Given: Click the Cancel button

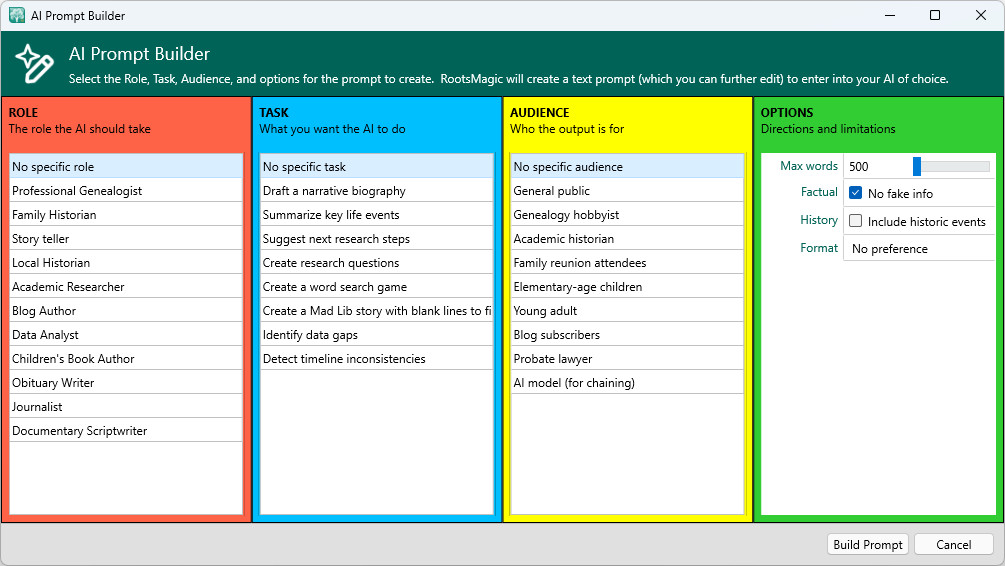Looking at the screenshot, I should tap(953, 545).
